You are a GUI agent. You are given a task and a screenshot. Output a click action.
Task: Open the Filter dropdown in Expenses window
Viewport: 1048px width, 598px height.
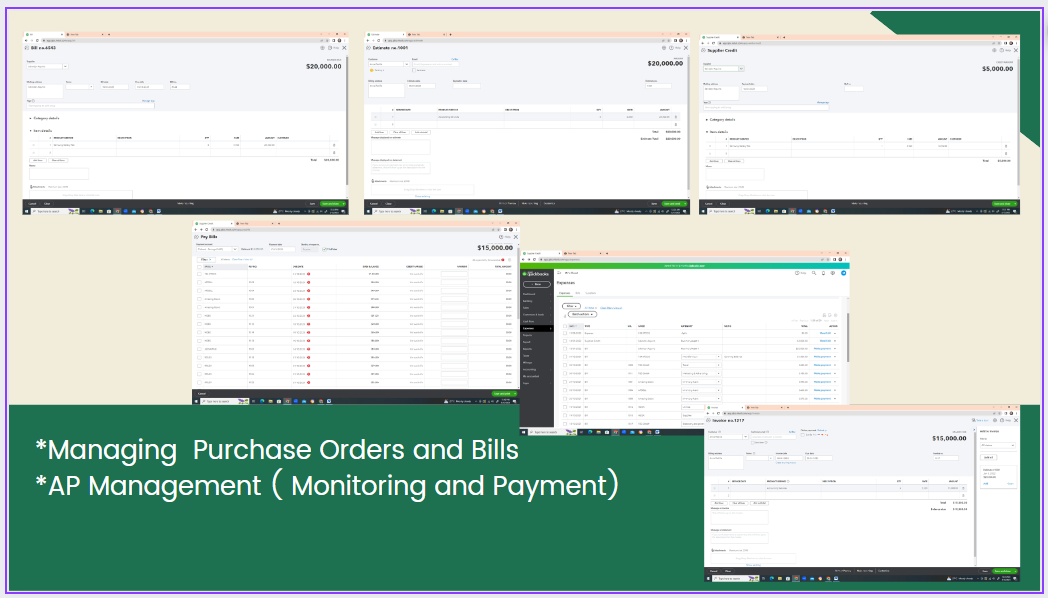tap(570, 306)
